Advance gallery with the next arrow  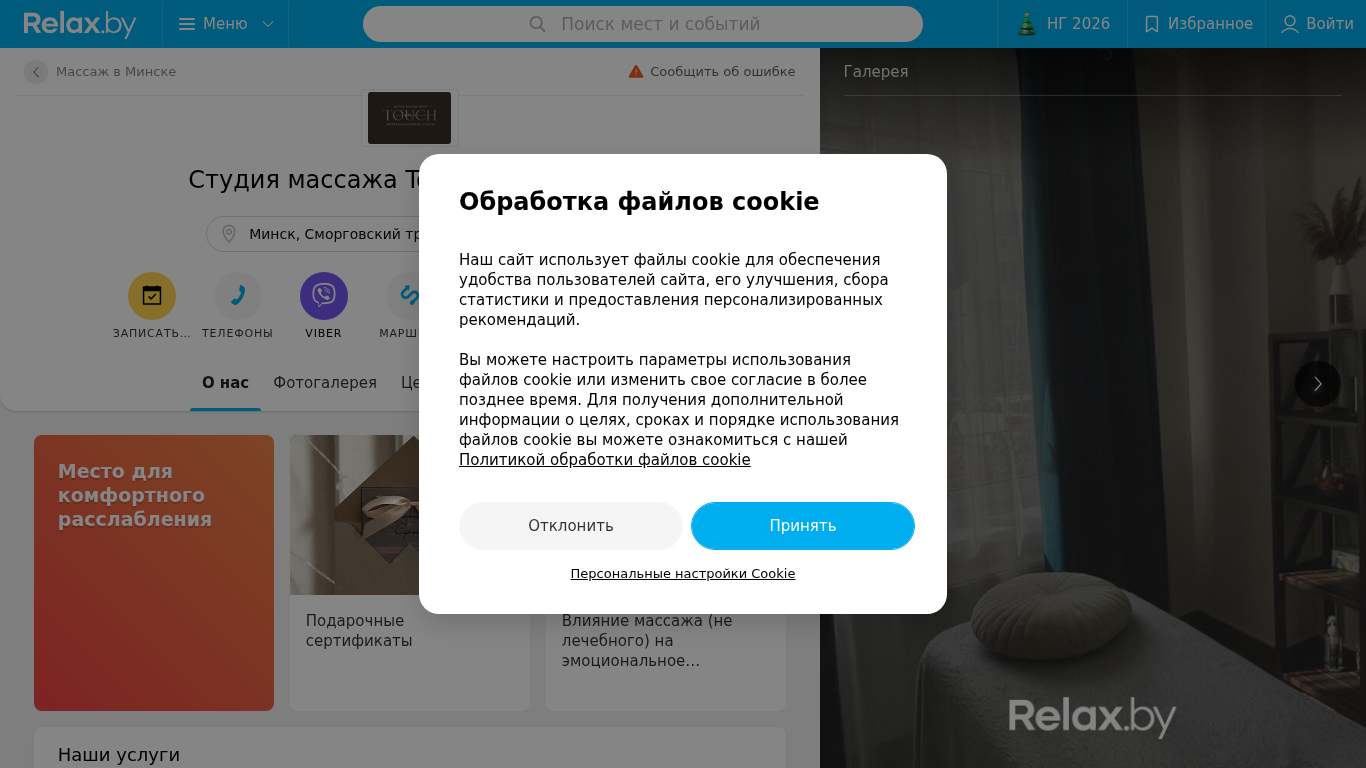point(1318,383)
